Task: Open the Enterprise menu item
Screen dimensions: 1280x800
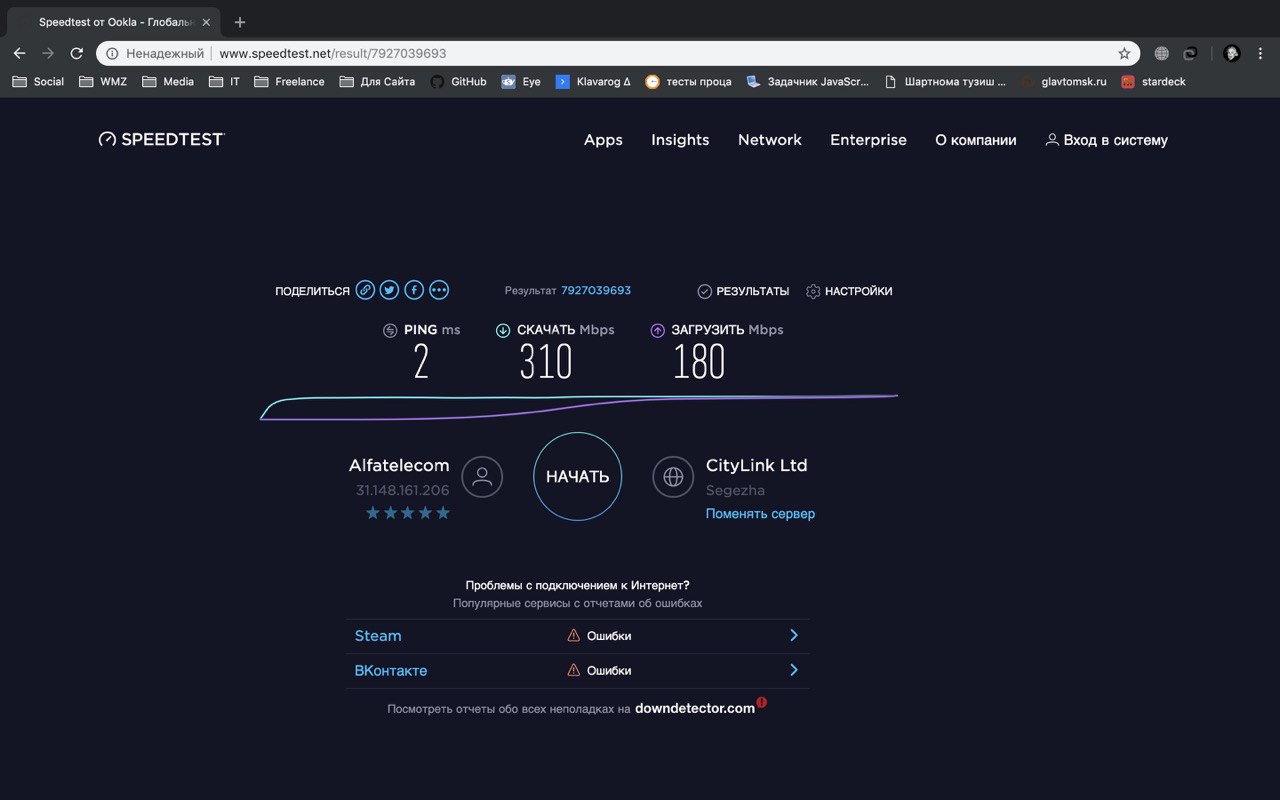Action: point(868,140)
